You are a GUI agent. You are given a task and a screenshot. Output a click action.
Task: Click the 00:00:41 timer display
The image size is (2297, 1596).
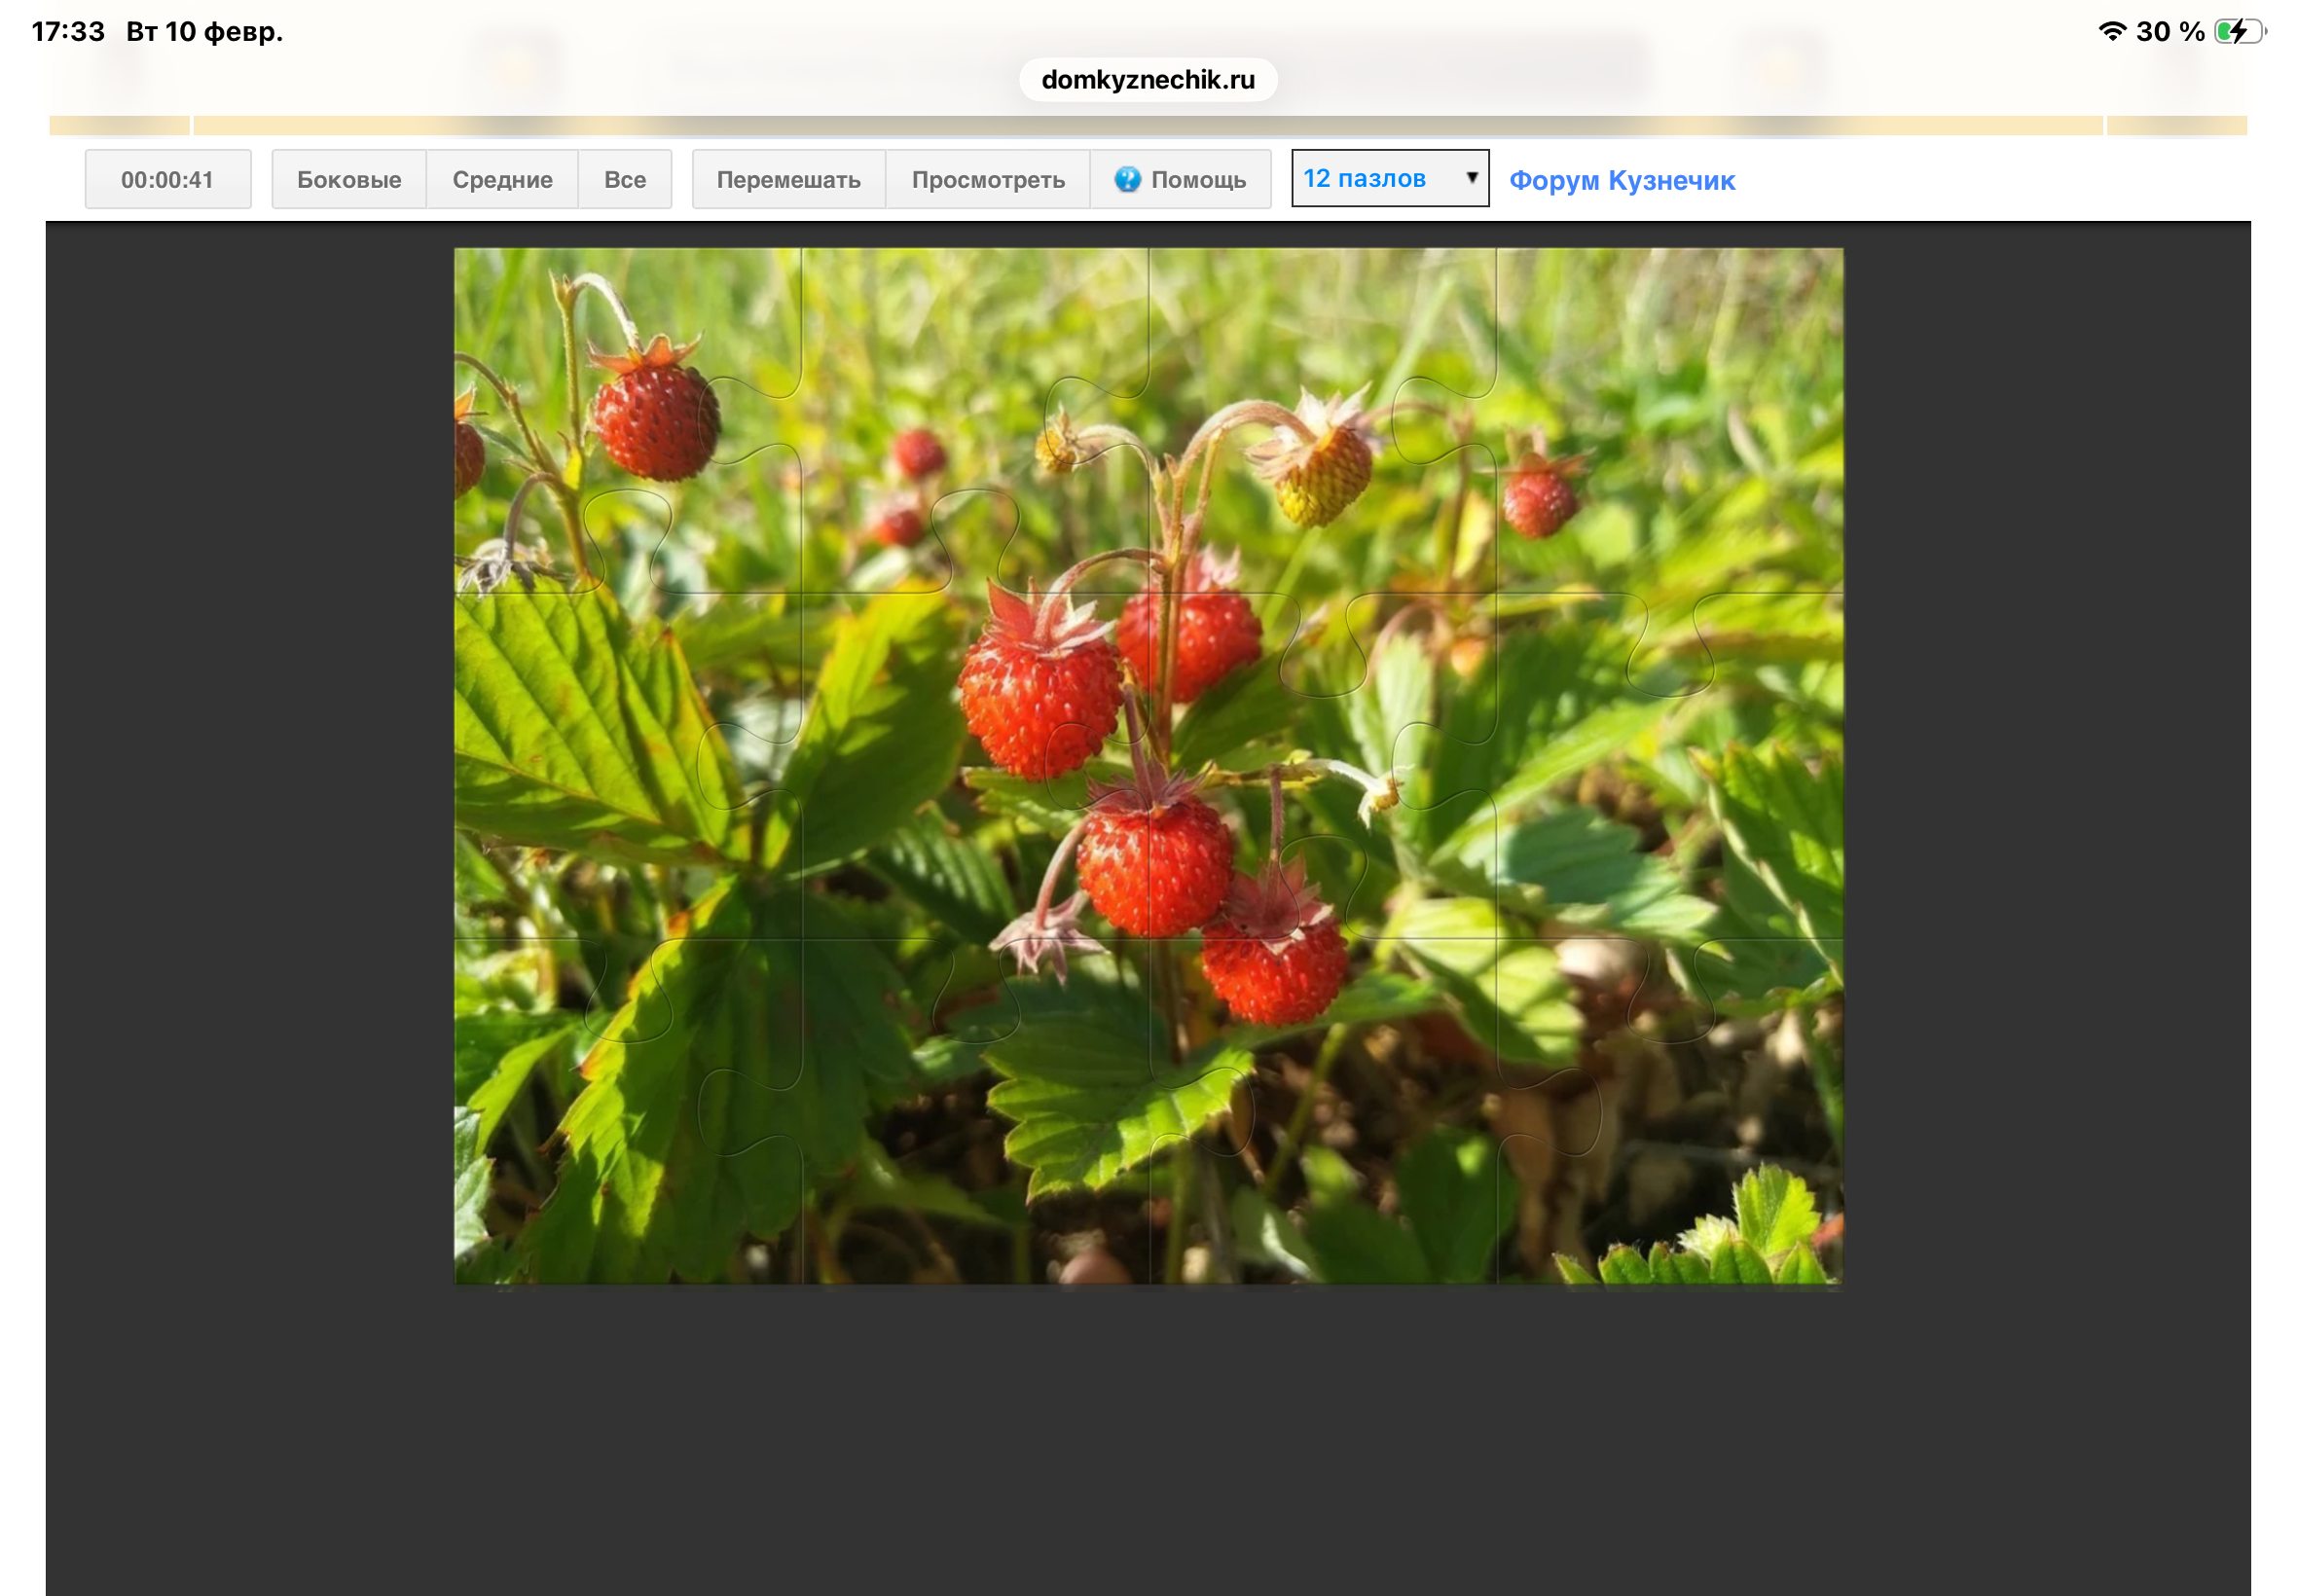click(167, 179)
